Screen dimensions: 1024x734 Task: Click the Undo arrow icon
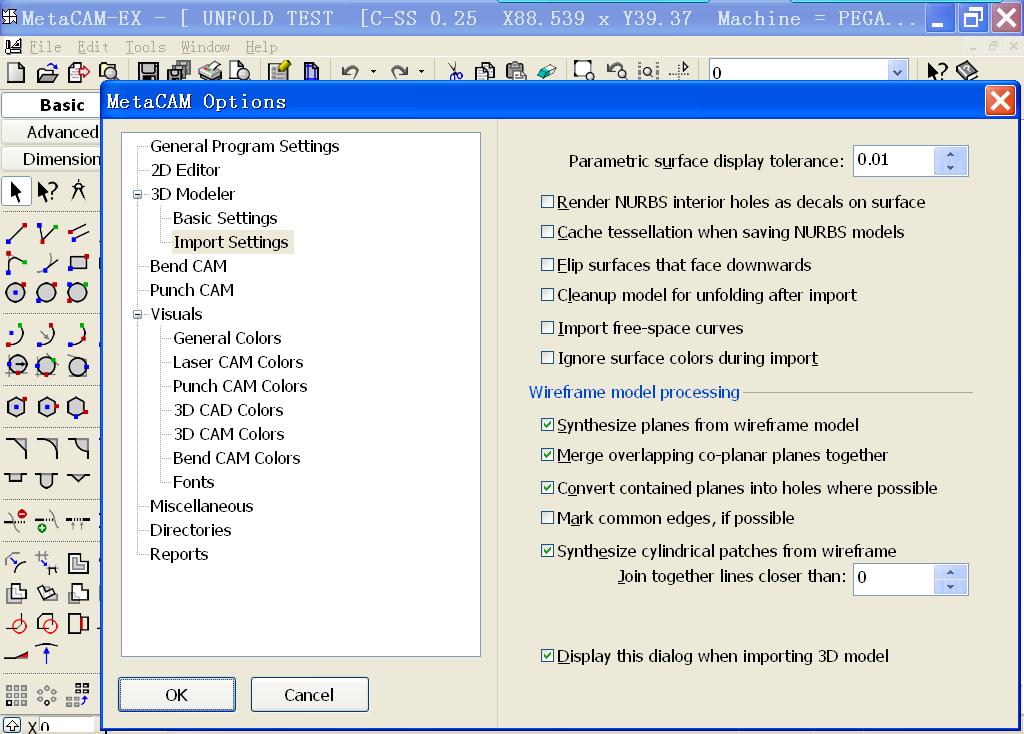coord(351,71)
